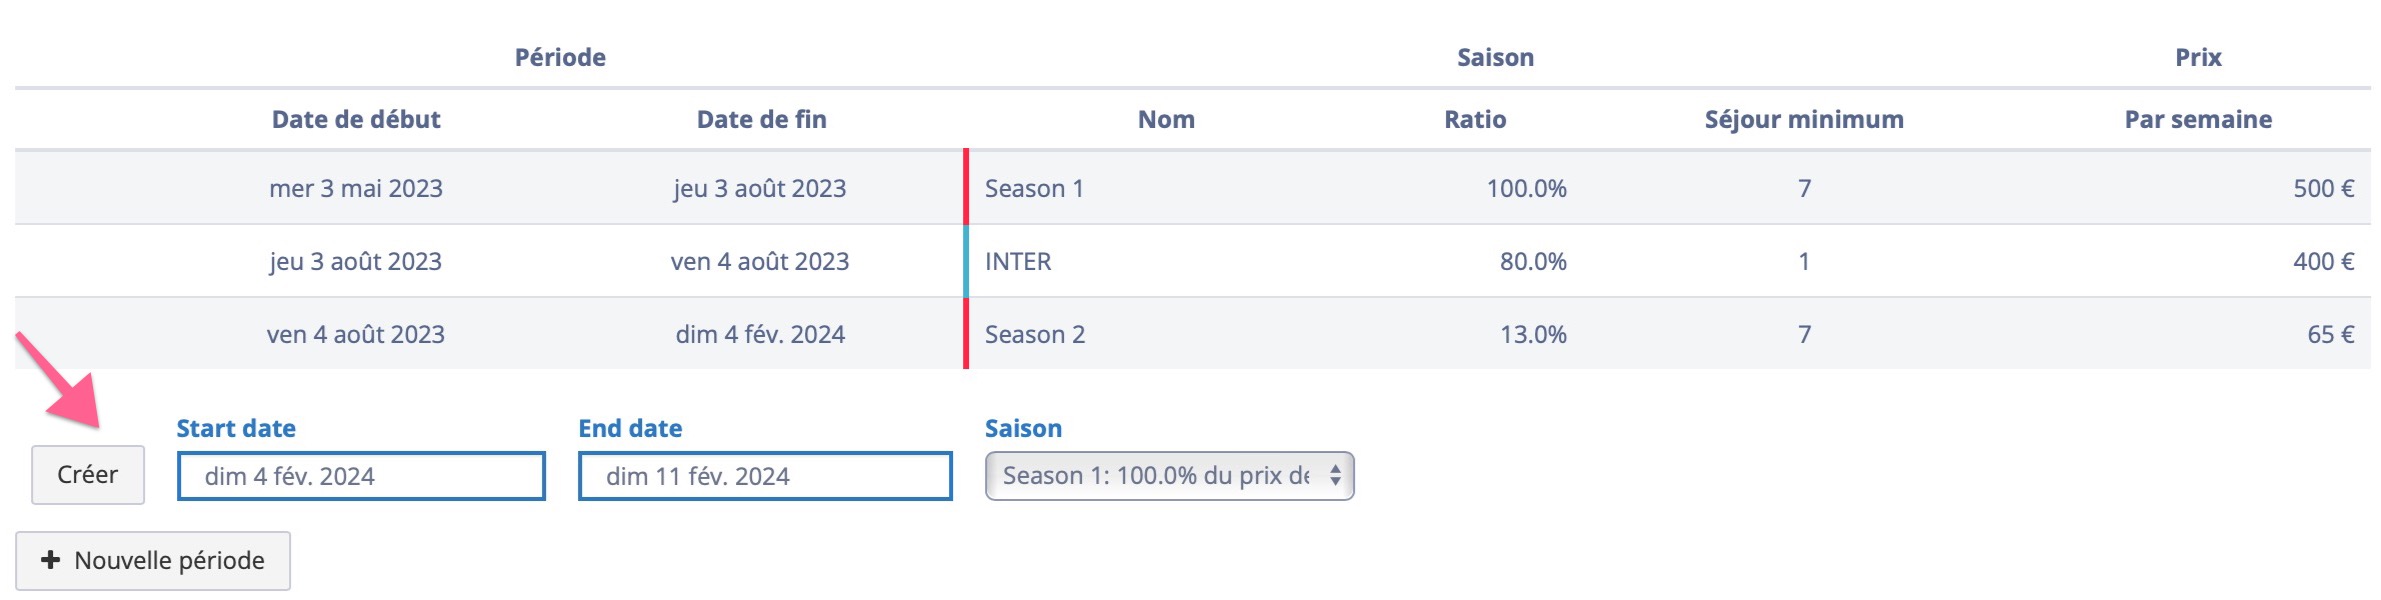
Task: Click the Nouvelle période button
Action: point(153,561)
